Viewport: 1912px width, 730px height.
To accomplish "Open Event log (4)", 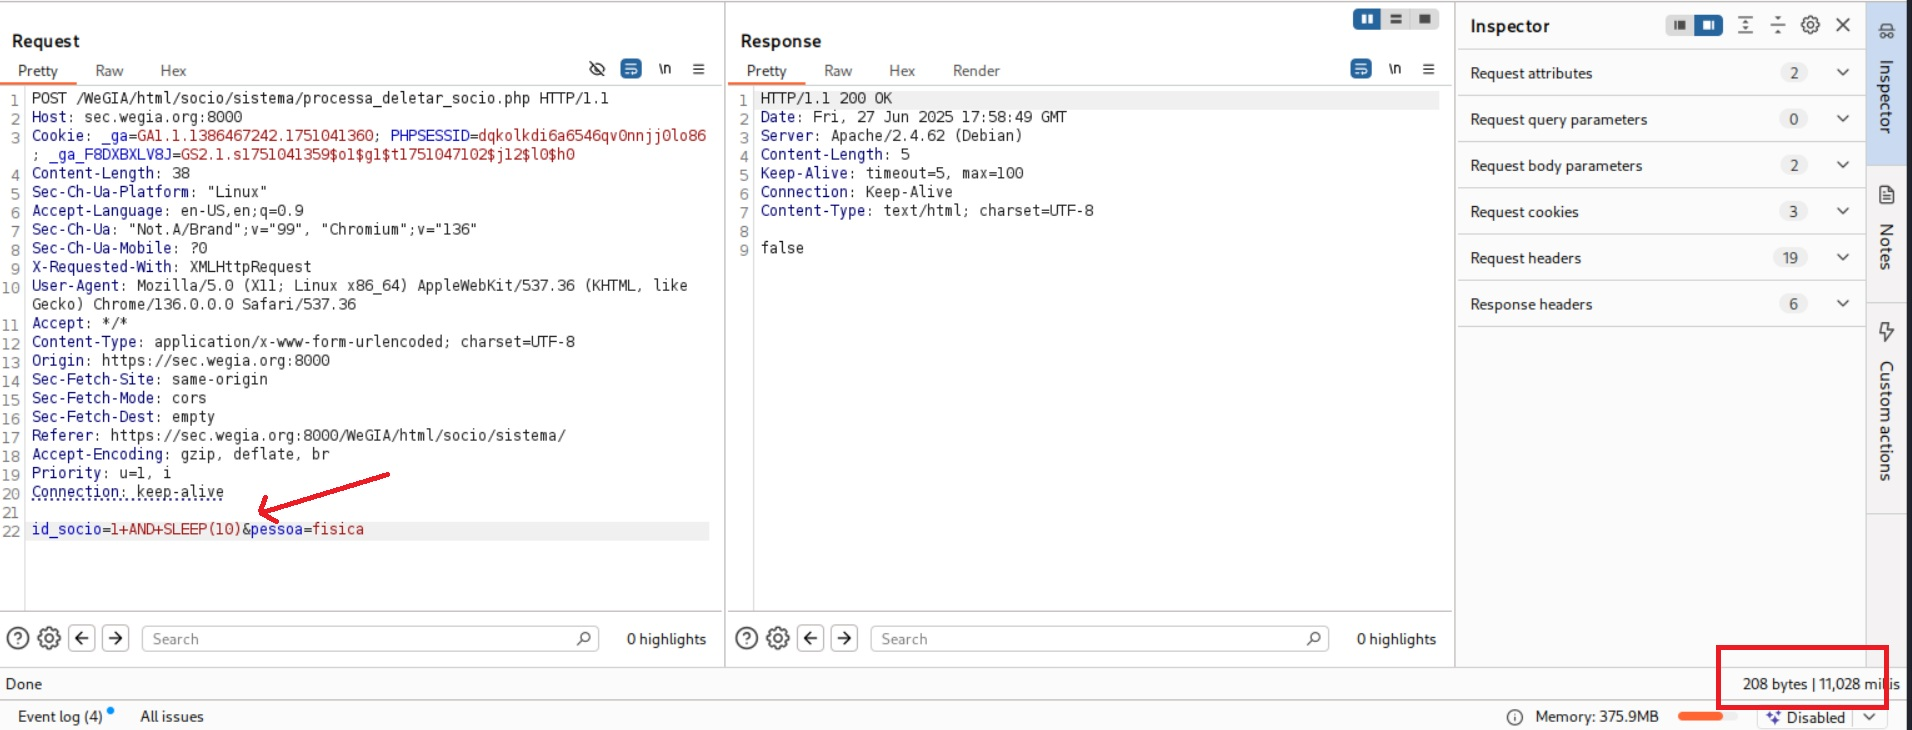I will pyautogui.click(x=60, y=716).
